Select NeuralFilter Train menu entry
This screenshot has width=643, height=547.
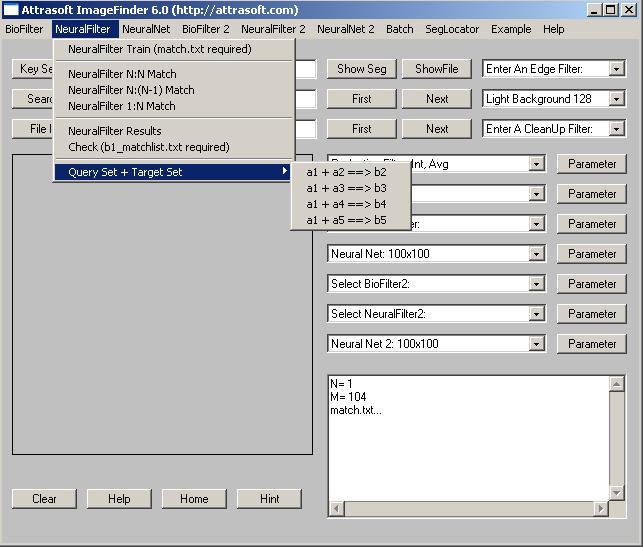(159, 49)
